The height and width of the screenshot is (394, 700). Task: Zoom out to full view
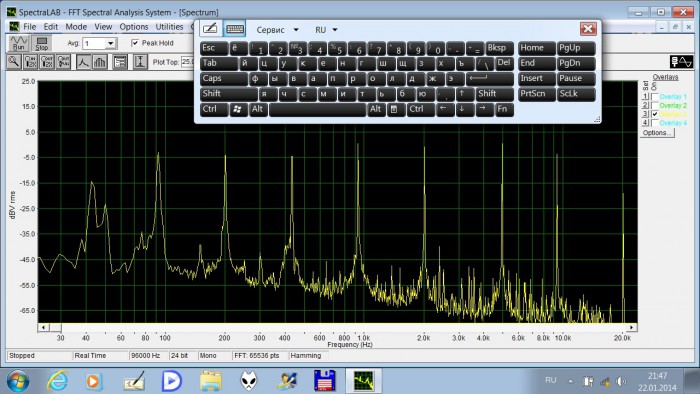point(63,62)
